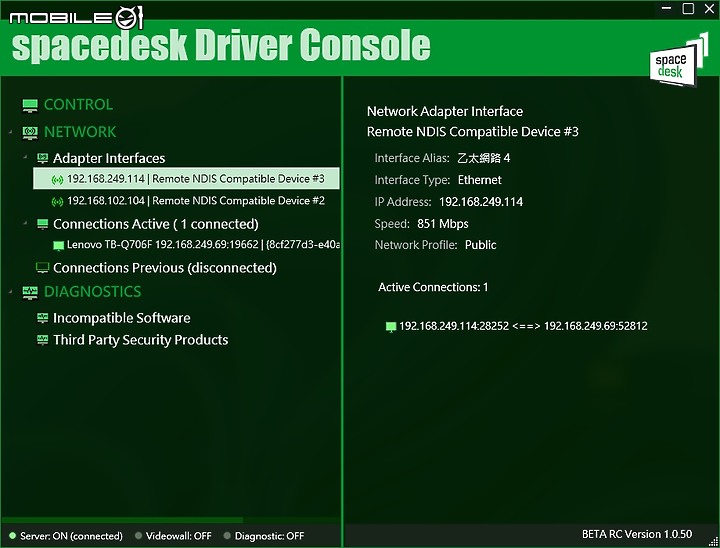Click signal icon of 192.168.102.104 adapter
The width and height of the screenshot is (720, 548).
[57, 201]
